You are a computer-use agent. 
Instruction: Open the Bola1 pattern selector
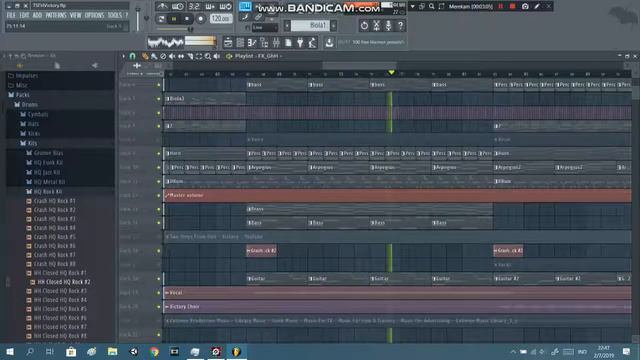point(310,26)
